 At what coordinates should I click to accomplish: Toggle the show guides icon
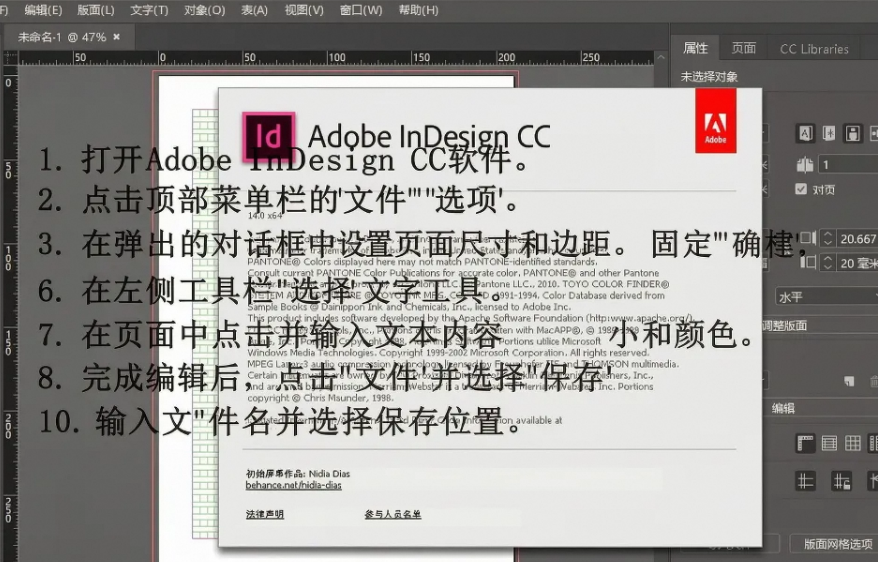pyautogui.click(x=805, y=481)
